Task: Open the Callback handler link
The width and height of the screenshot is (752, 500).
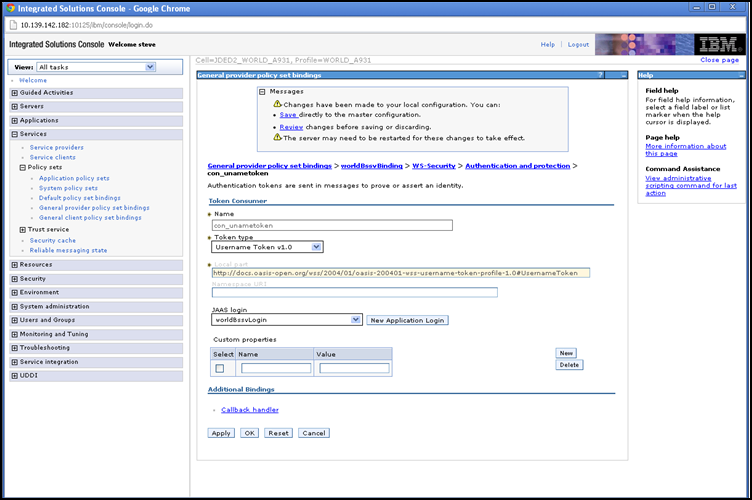Action: (250, 410)
